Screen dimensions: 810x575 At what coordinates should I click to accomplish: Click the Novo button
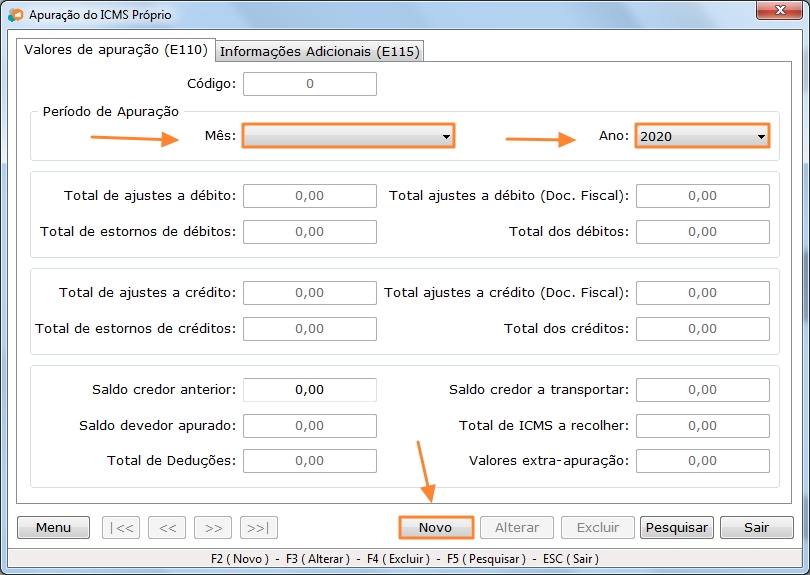click(x=436, y=527)
